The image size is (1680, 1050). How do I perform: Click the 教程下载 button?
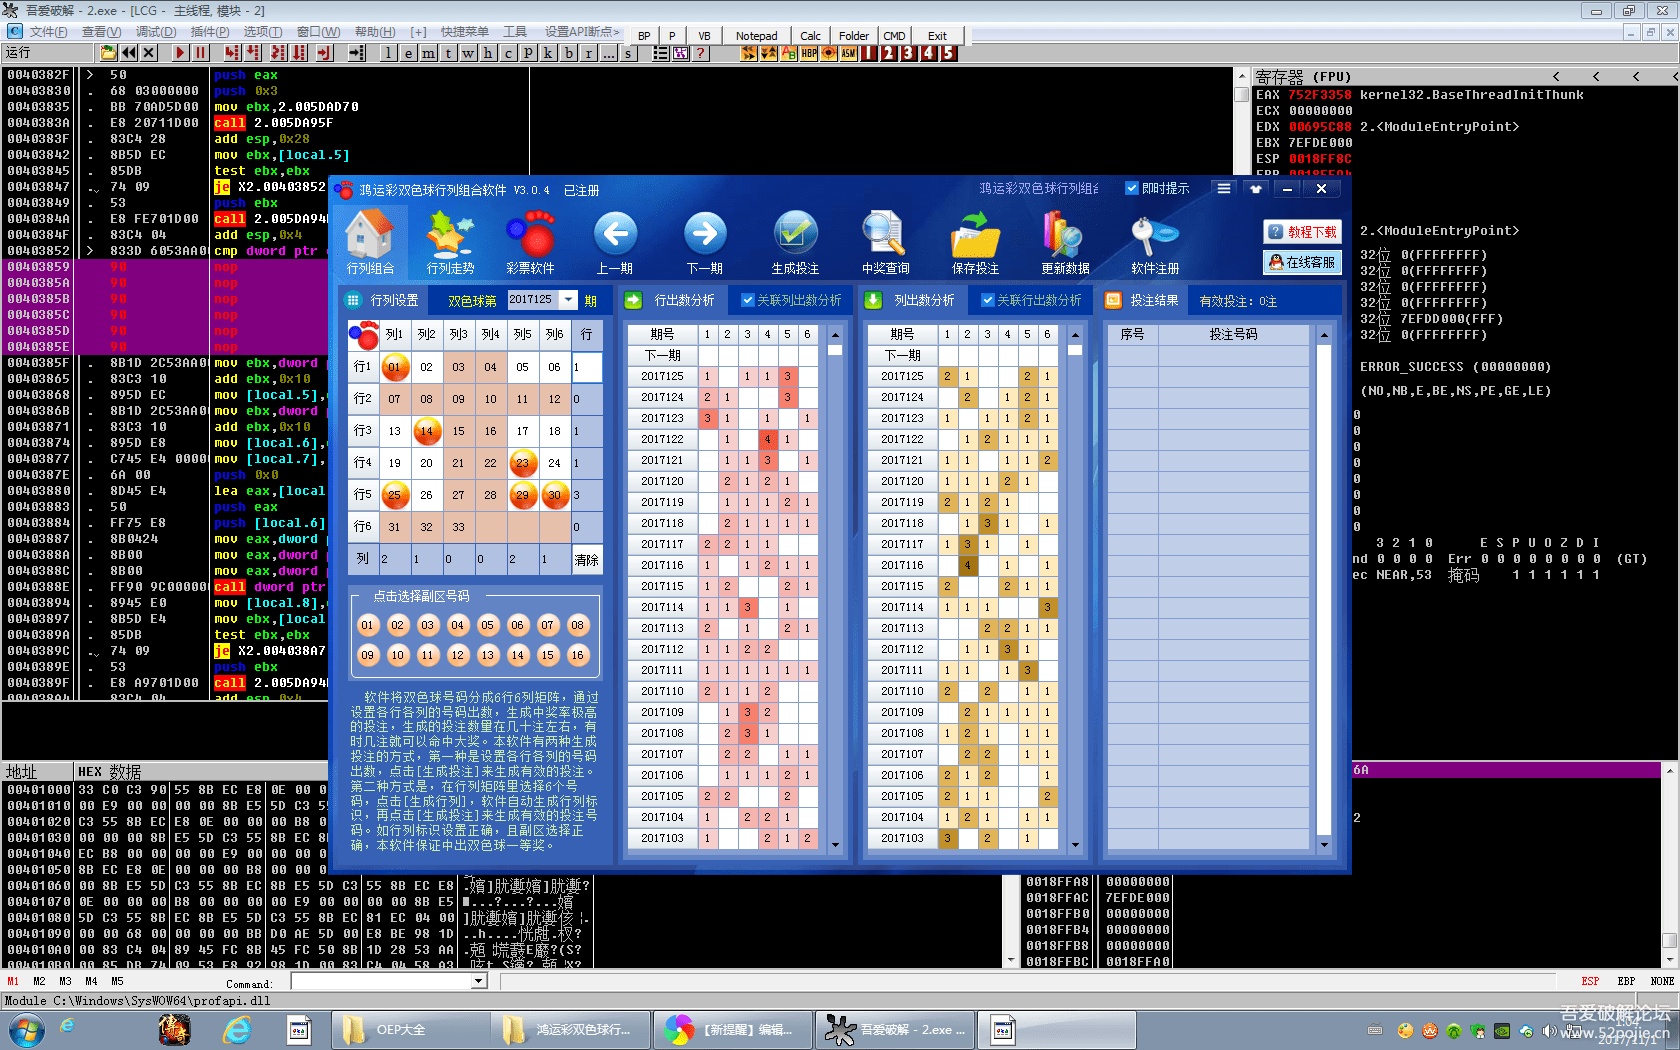coord(1302,231)
